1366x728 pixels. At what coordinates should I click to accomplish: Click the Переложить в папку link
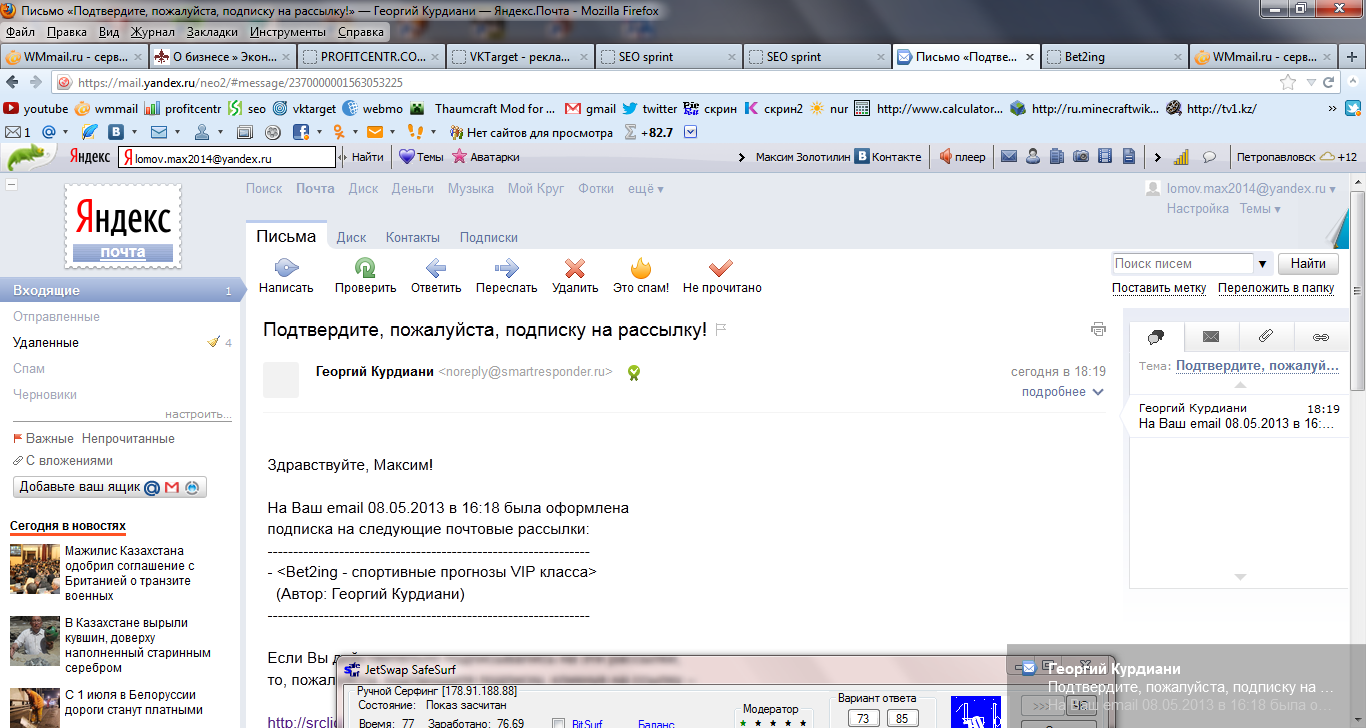tap(1276, 288)
